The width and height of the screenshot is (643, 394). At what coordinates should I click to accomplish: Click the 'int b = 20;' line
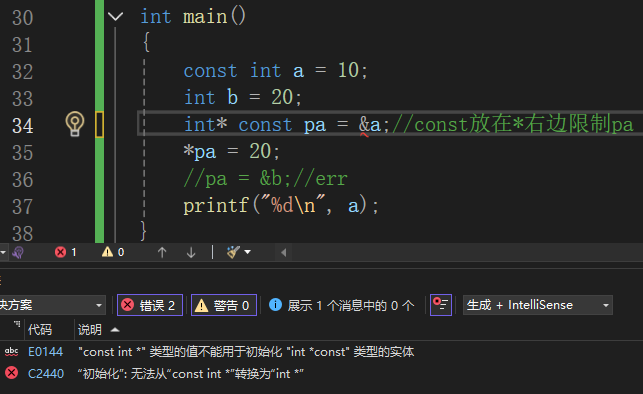243,98
